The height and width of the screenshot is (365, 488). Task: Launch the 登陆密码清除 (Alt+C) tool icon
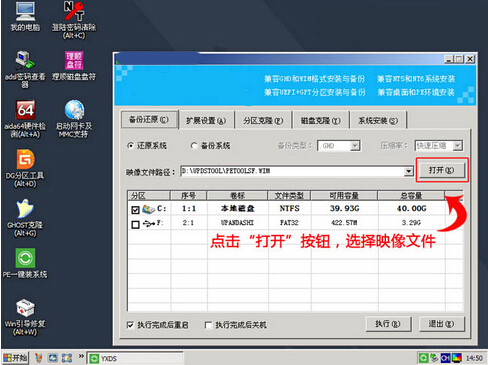click(74, 20)
